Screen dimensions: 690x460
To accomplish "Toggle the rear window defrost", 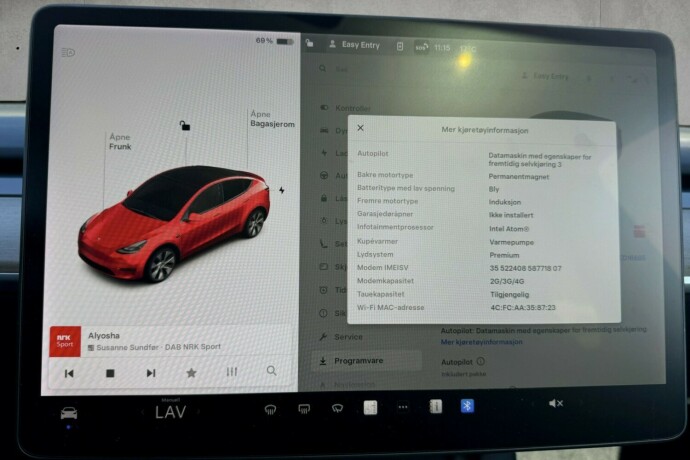I will [x=304, y=409].
